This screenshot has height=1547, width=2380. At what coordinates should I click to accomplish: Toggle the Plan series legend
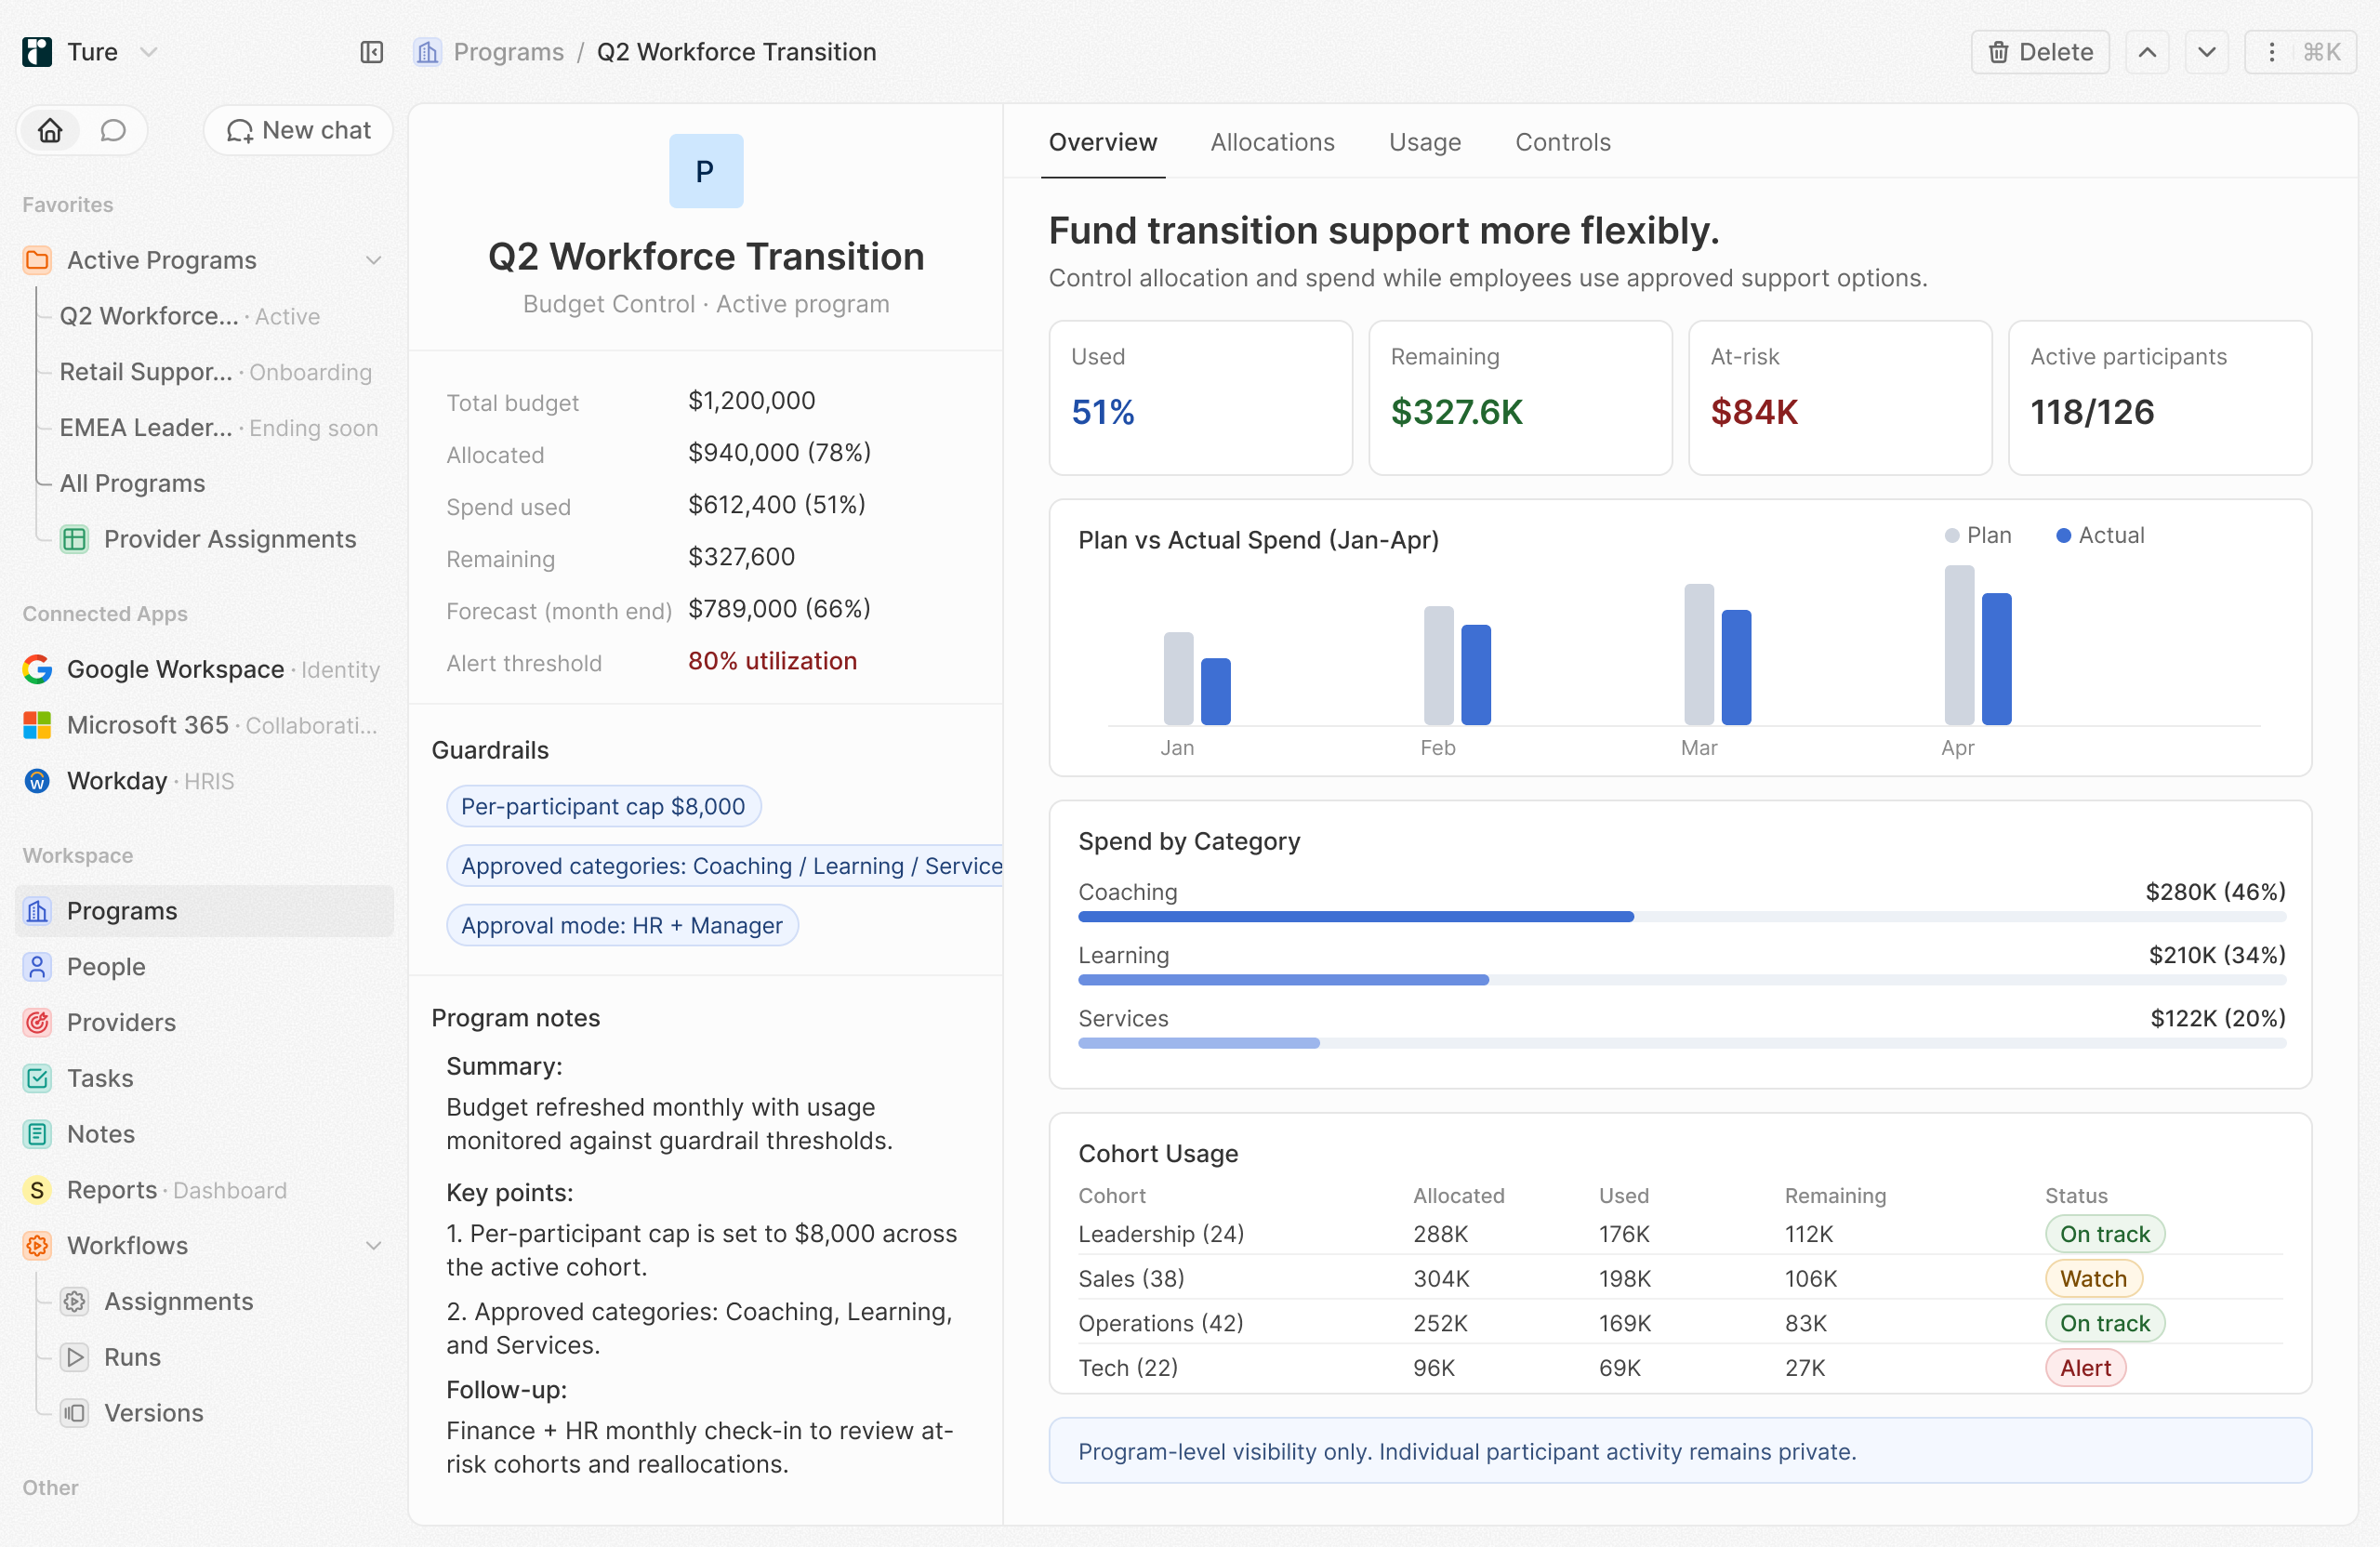1978,535
